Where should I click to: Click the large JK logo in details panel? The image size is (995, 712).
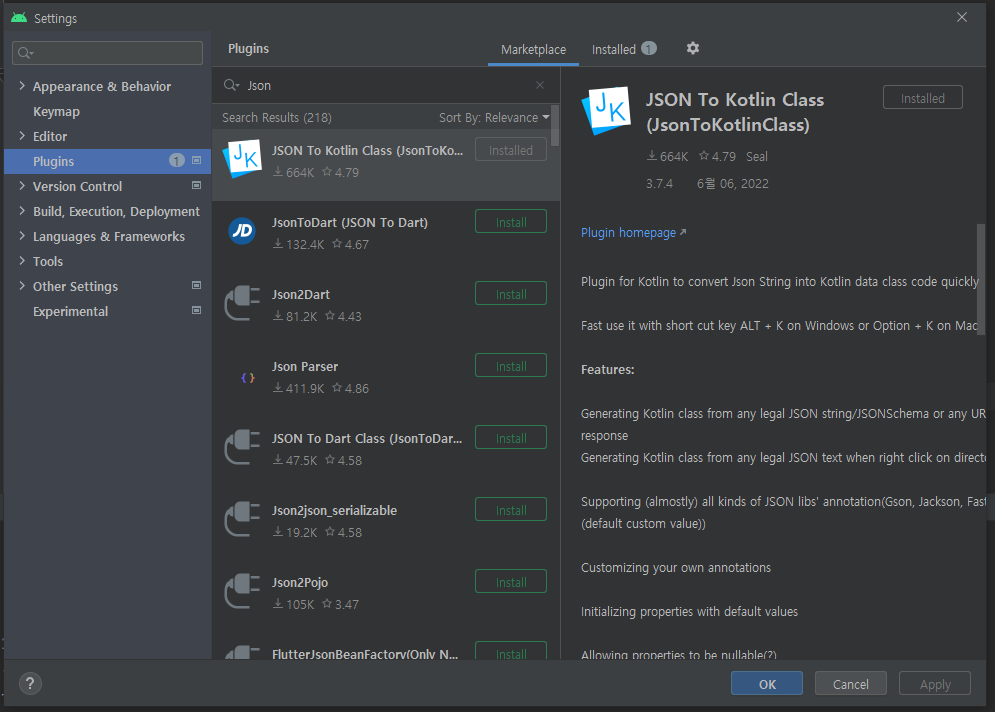(x=607, y=110)
